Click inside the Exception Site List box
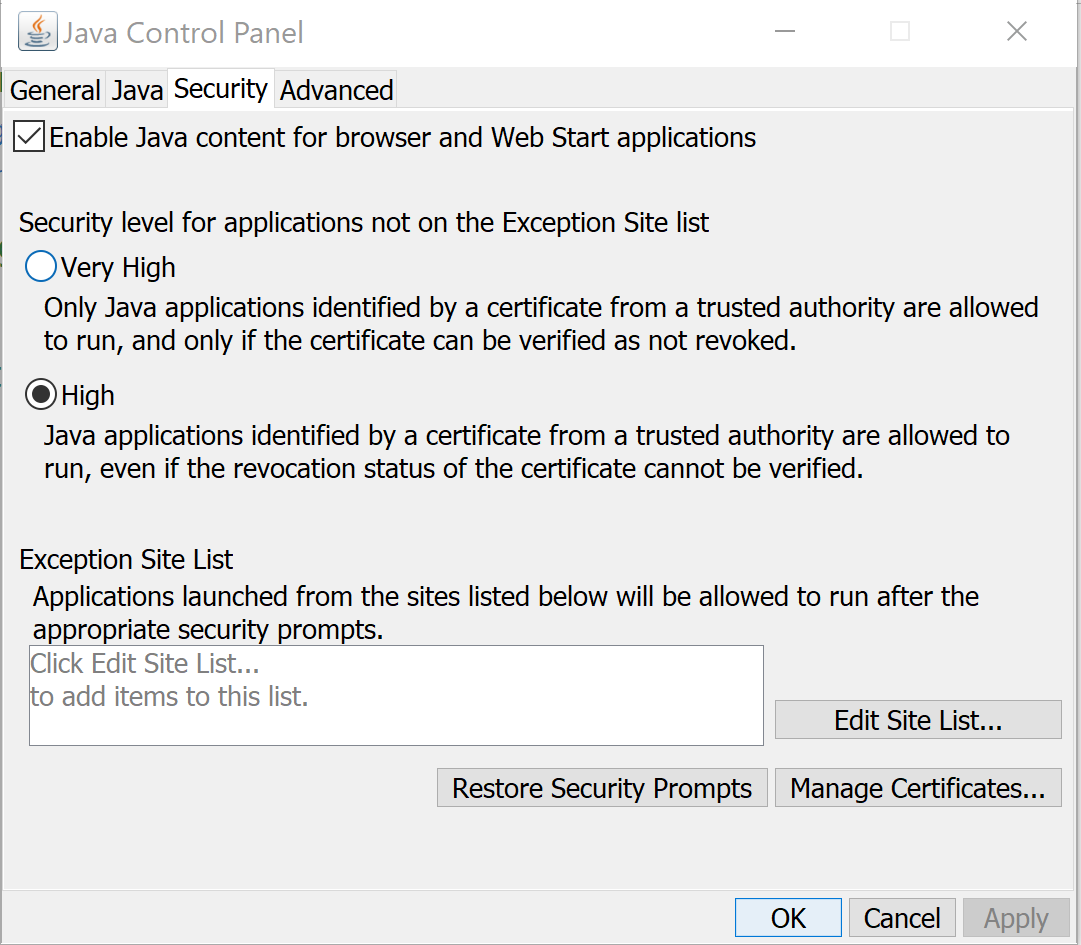The width and height of the screenshot is (1081, 945). coord(396,695)
